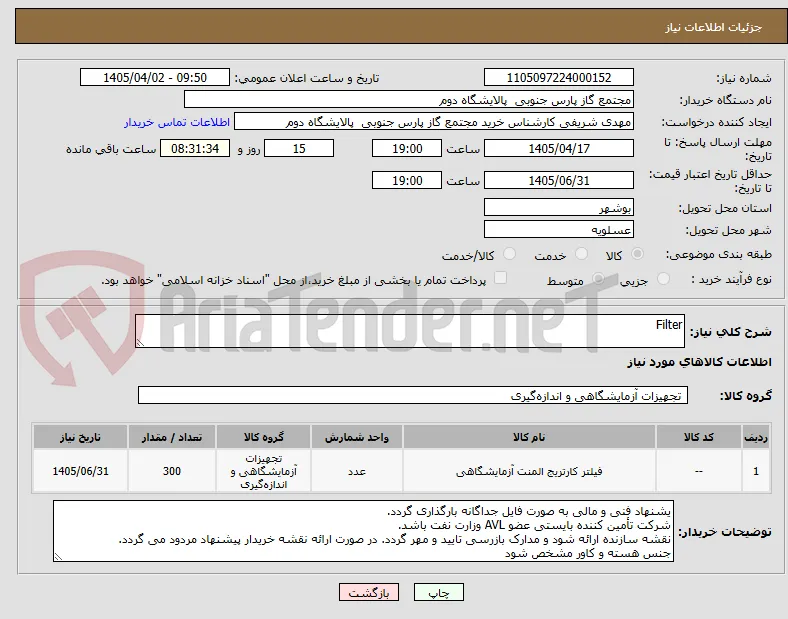This screenshot has height=619, width=788.
Task: Click the گروه کالا column header
Action: [263, 437]
